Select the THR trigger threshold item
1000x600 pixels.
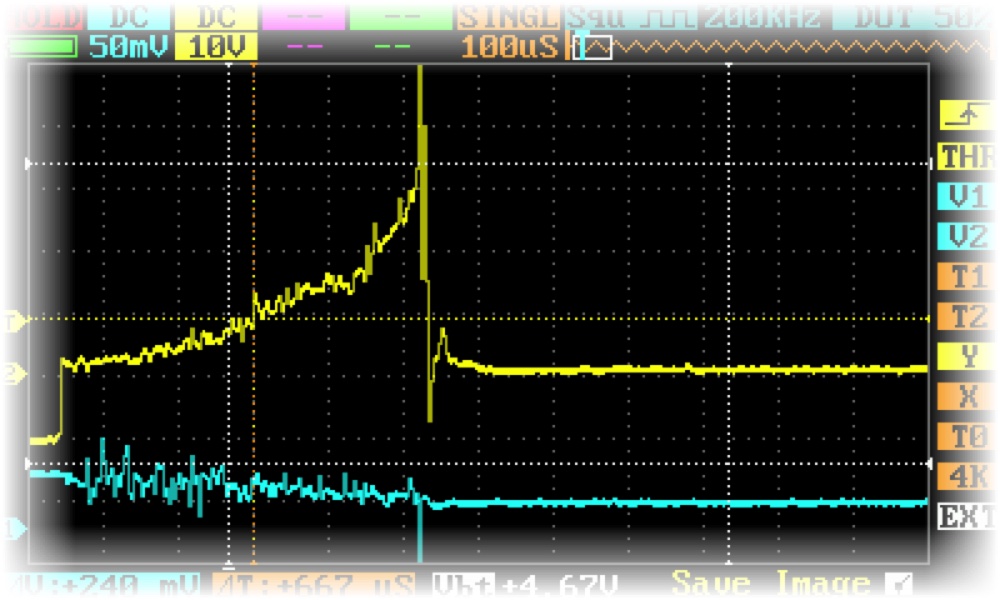[x=966, y=157]
